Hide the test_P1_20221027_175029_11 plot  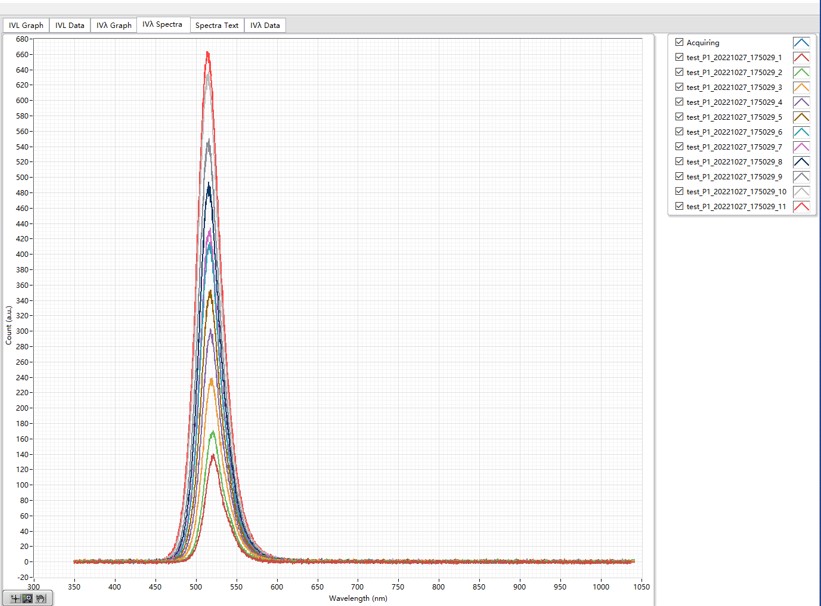click(680, 206)
